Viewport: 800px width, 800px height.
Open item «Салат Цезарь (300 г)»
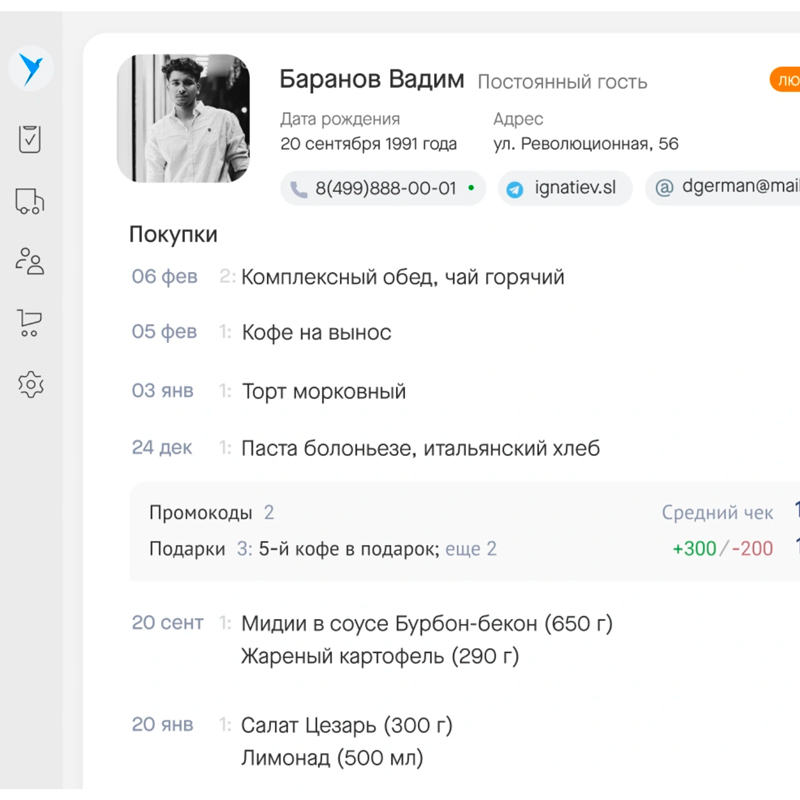coord(347,725)
